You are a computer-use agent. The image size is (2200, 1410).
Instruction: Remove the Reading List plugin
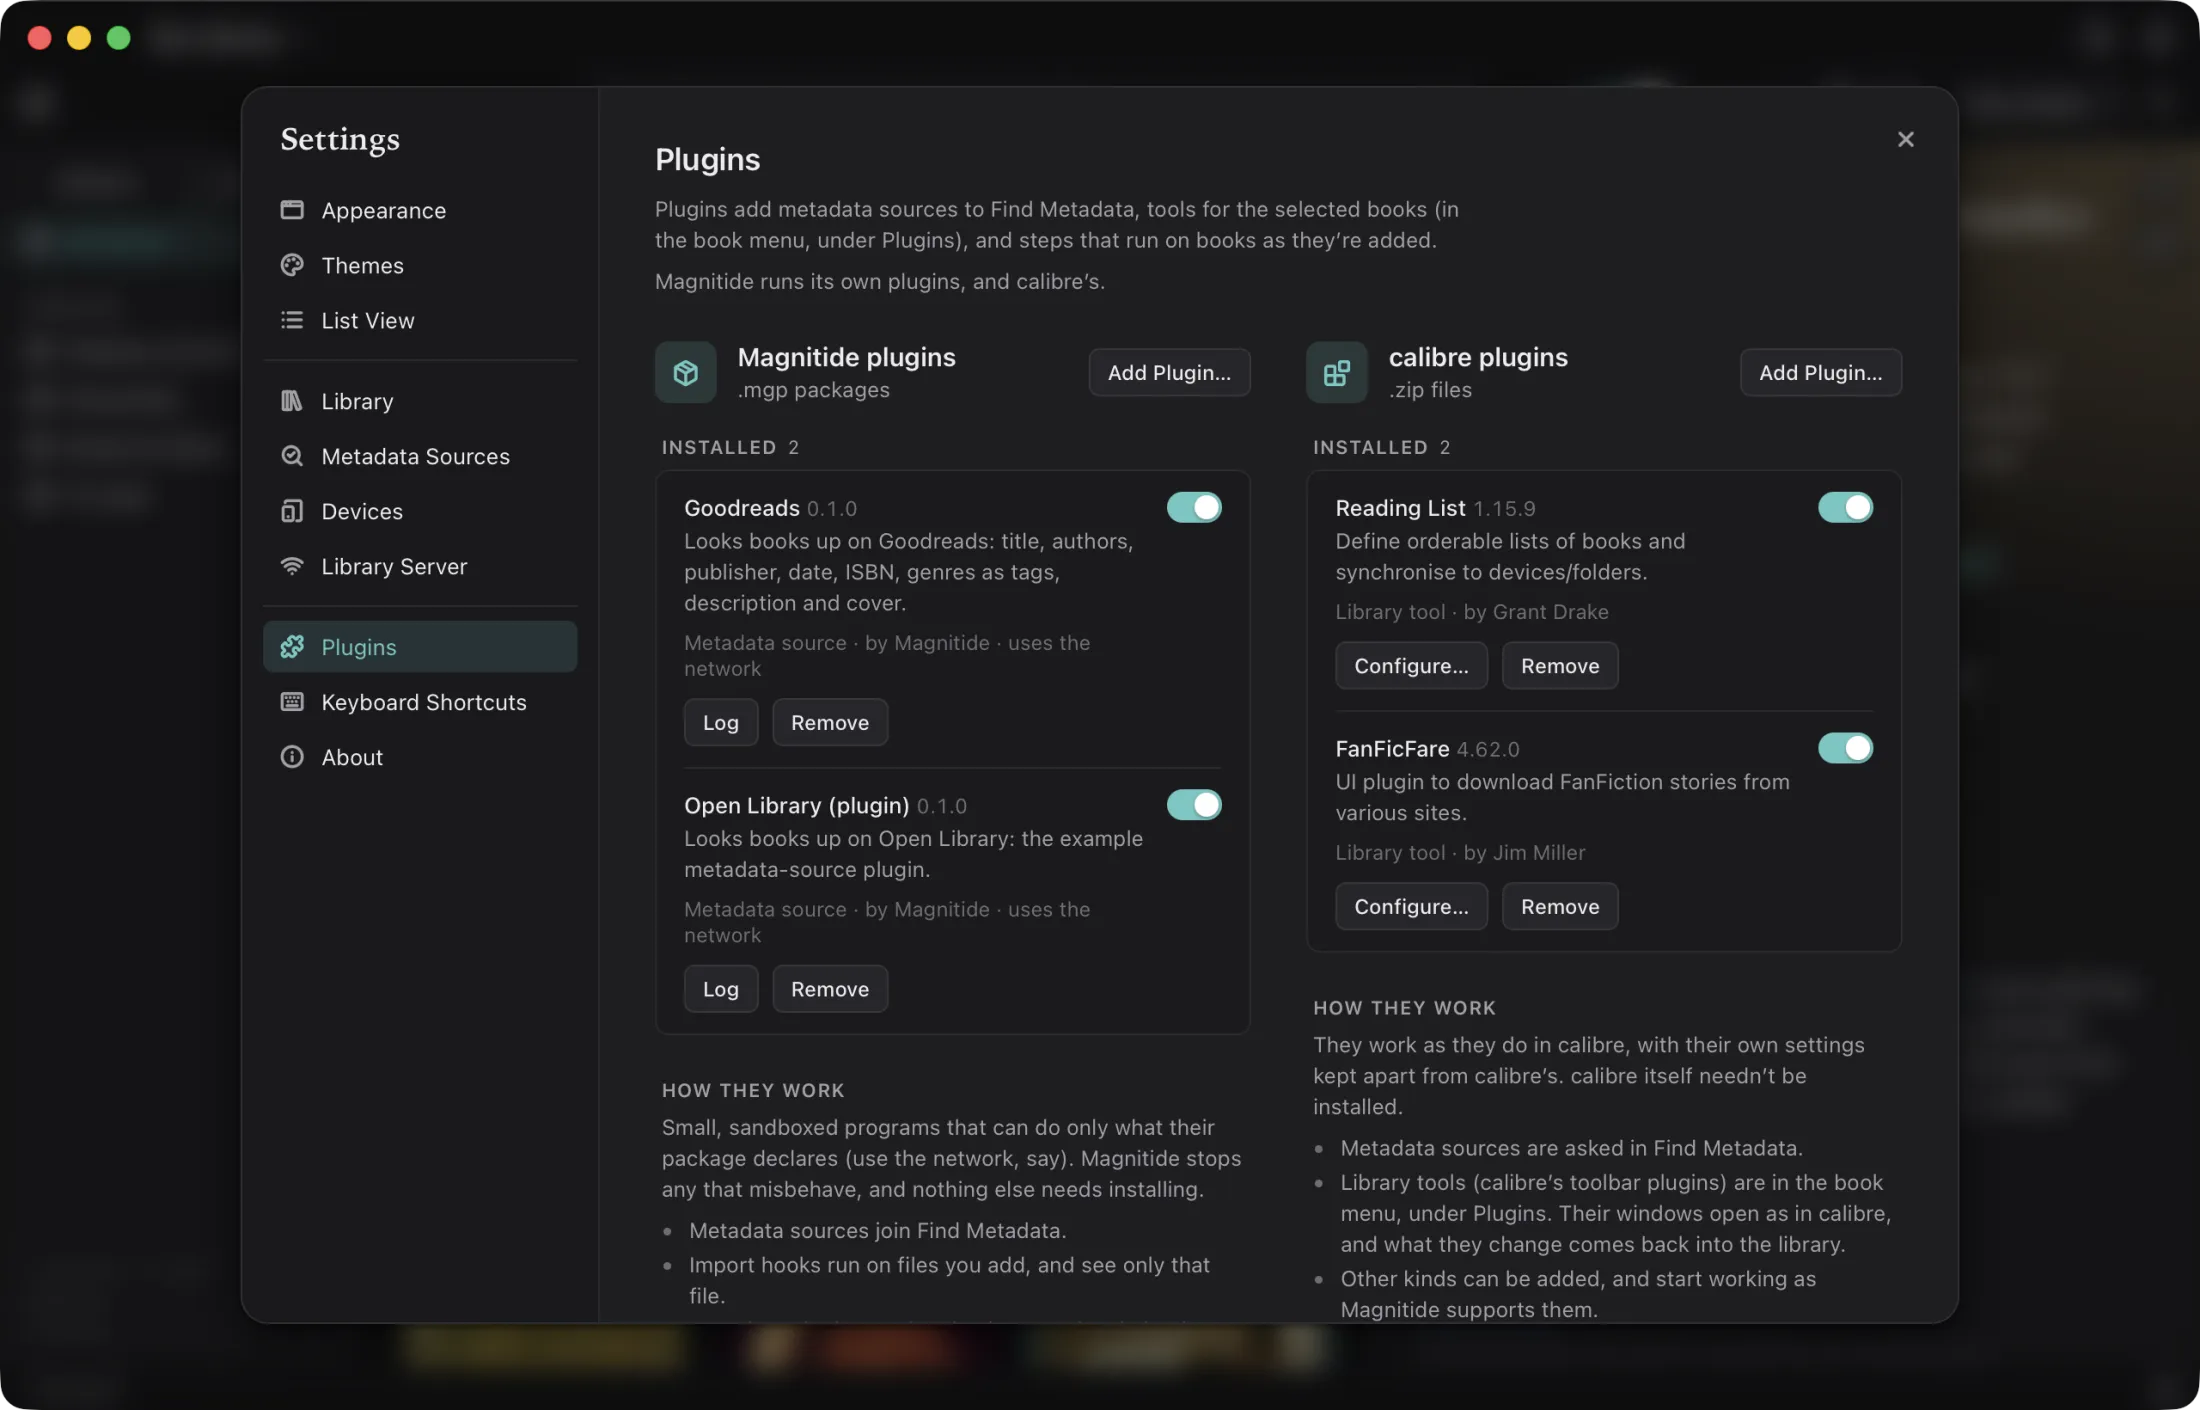[x=1560, y=665]
